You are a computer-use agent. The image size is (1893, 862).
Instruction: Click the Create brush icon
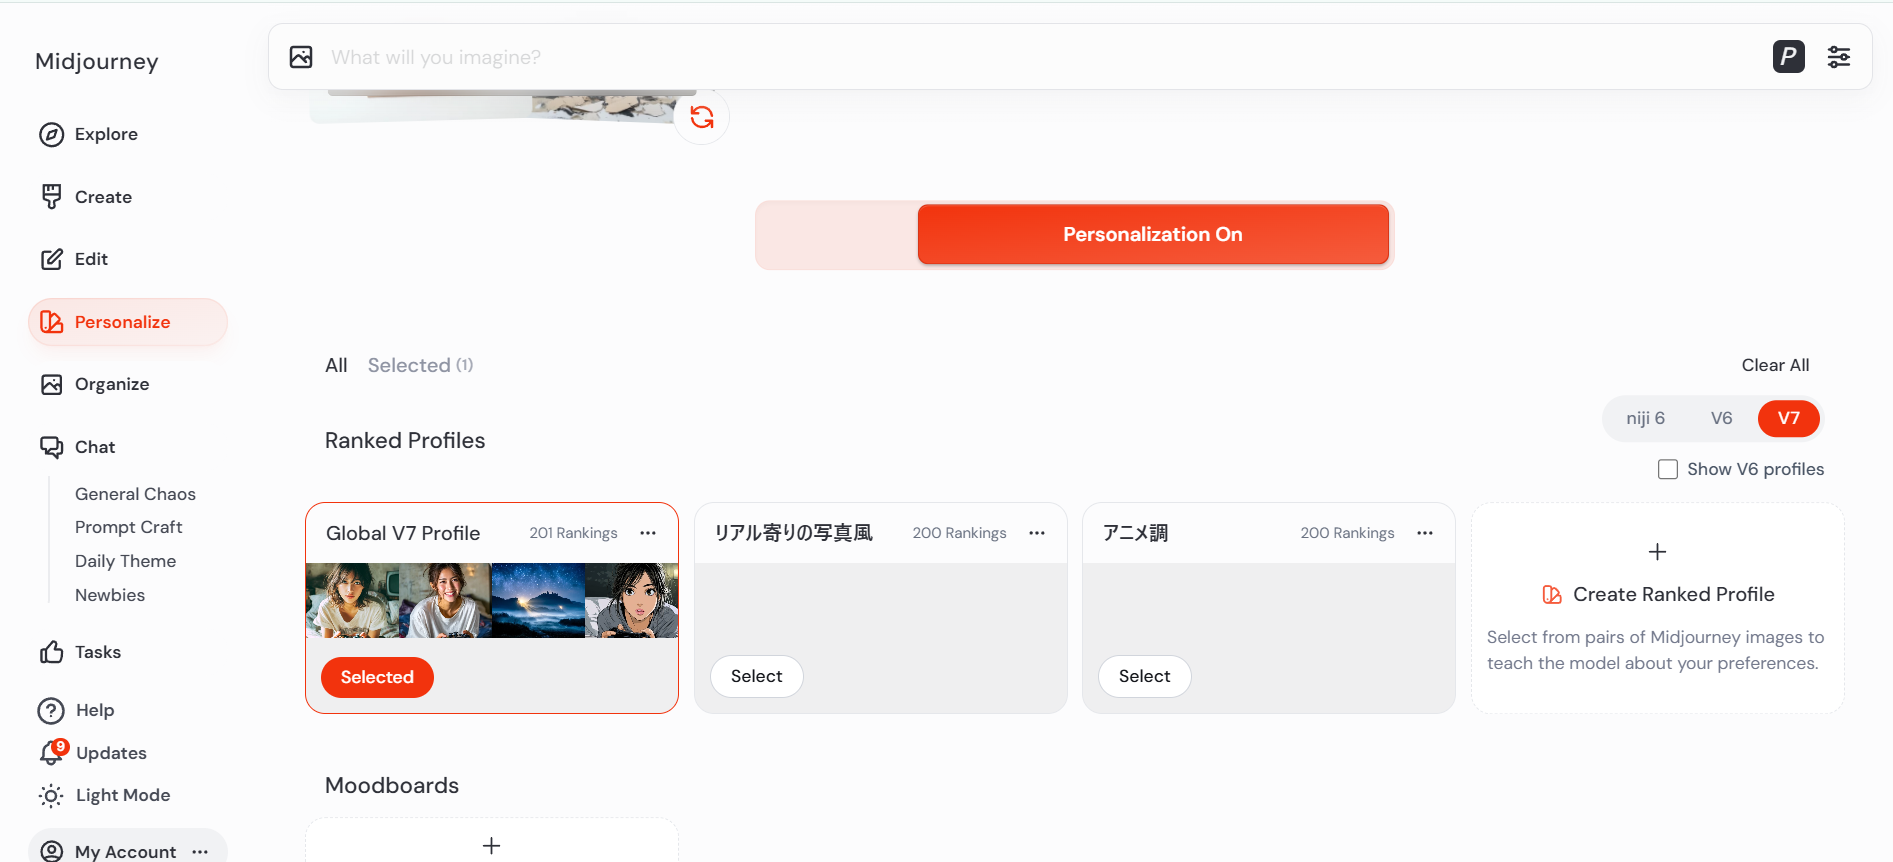(x=51, y=197)
